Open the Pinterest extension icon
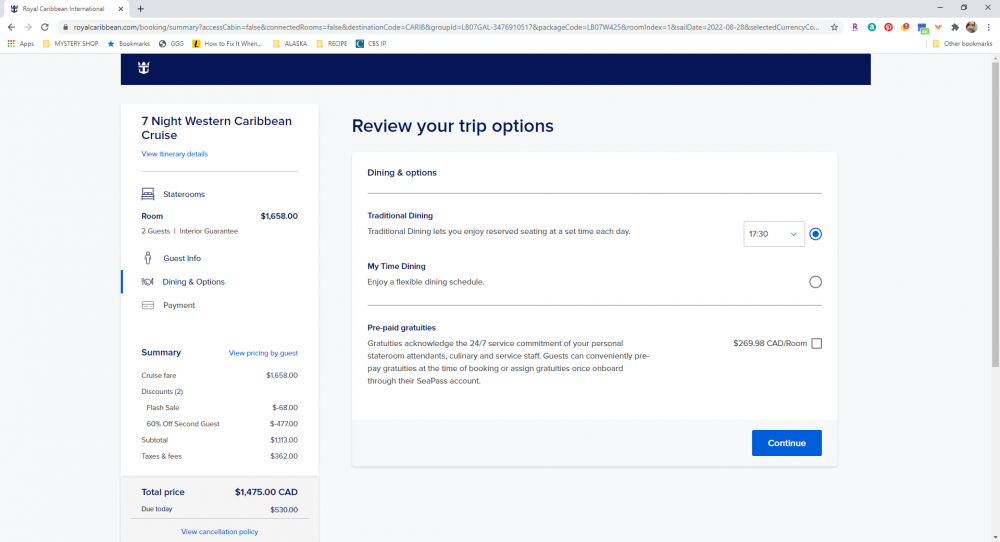 point(888,27)
